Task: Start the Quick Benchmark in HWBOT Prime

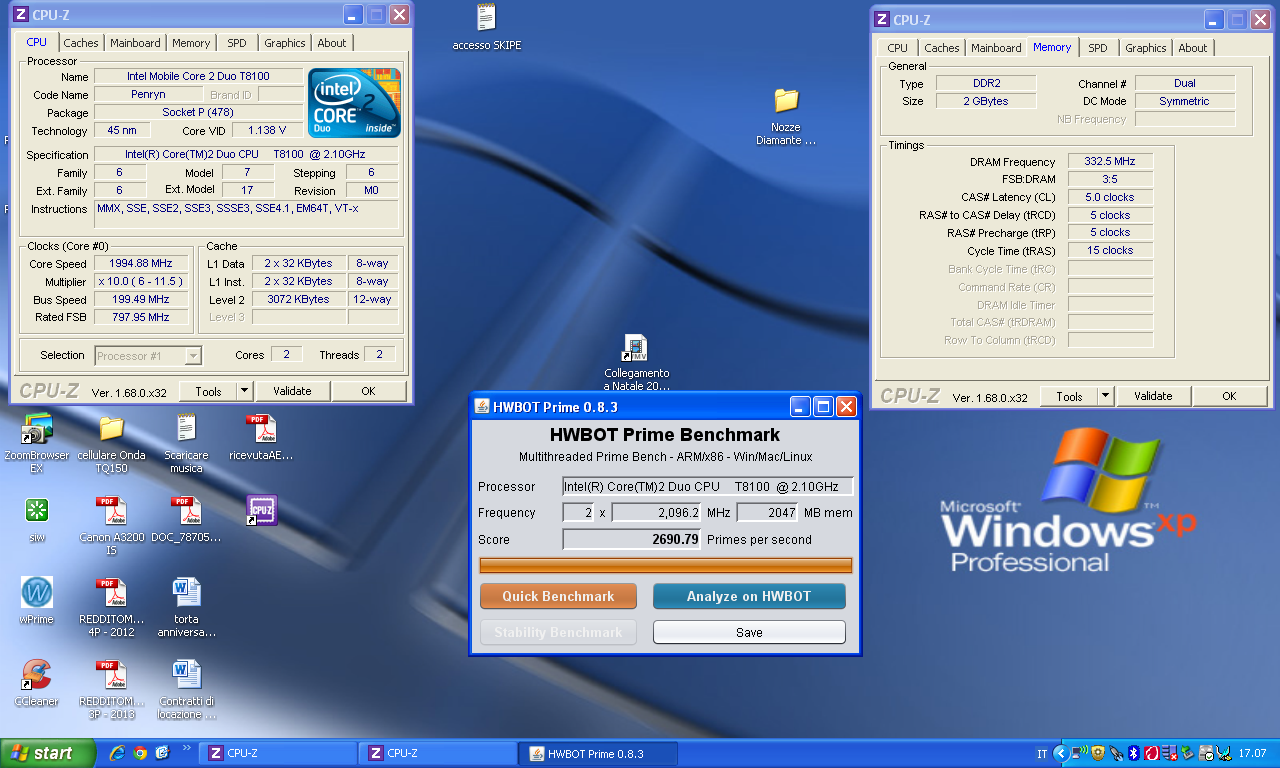Action: 558,596
